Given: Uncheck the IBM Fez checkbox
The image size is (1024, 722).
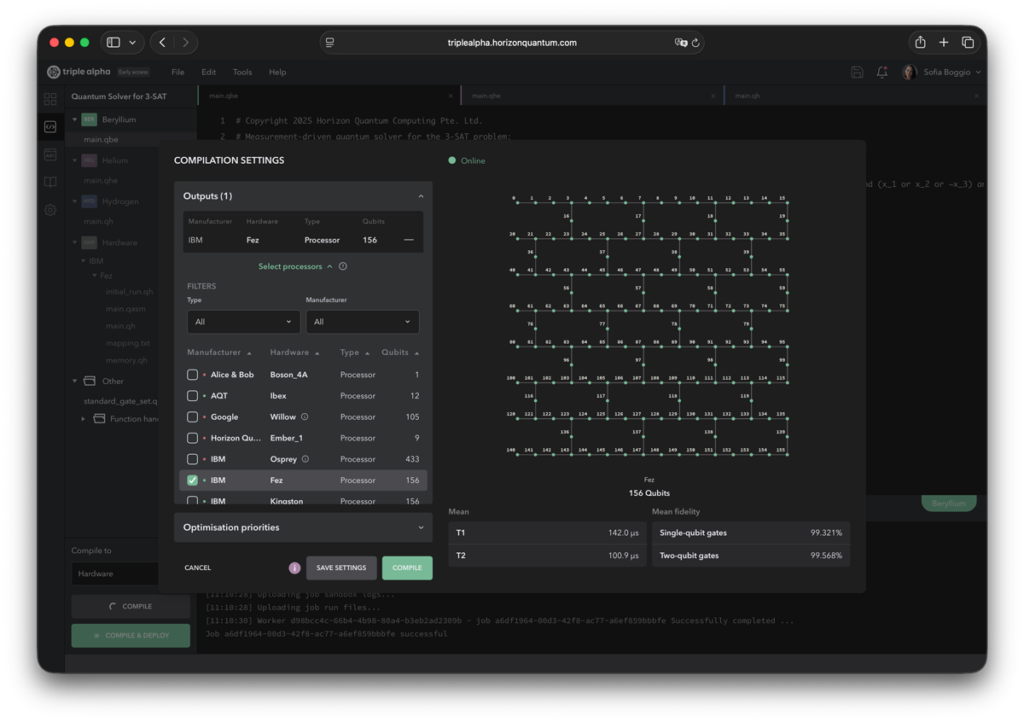Looking at the screenshot, I should click(x=192, y=480).
